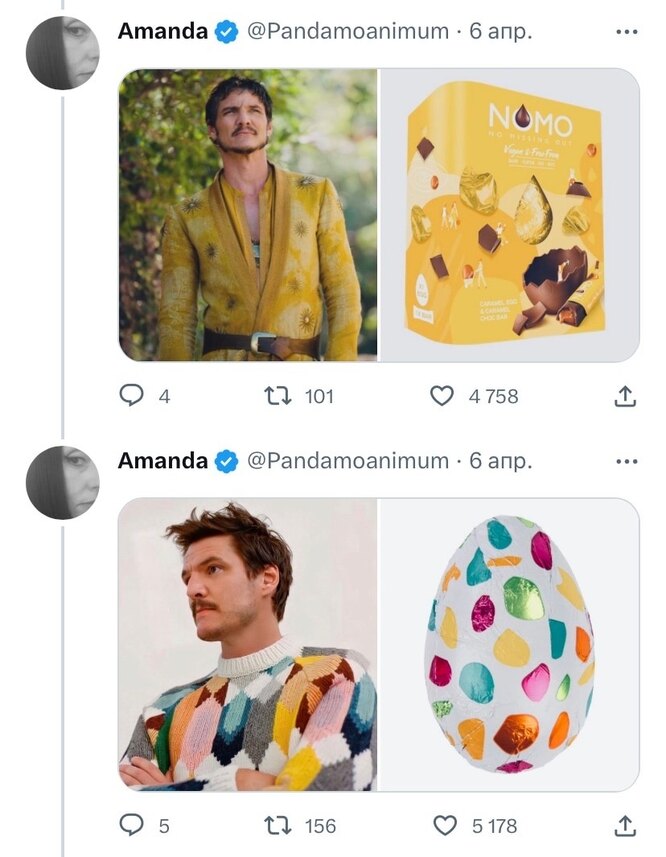Click Amanda's avatar on first tweet
Image resolution: width=666 pixels, height=857 pixels.
coord(62,53)
